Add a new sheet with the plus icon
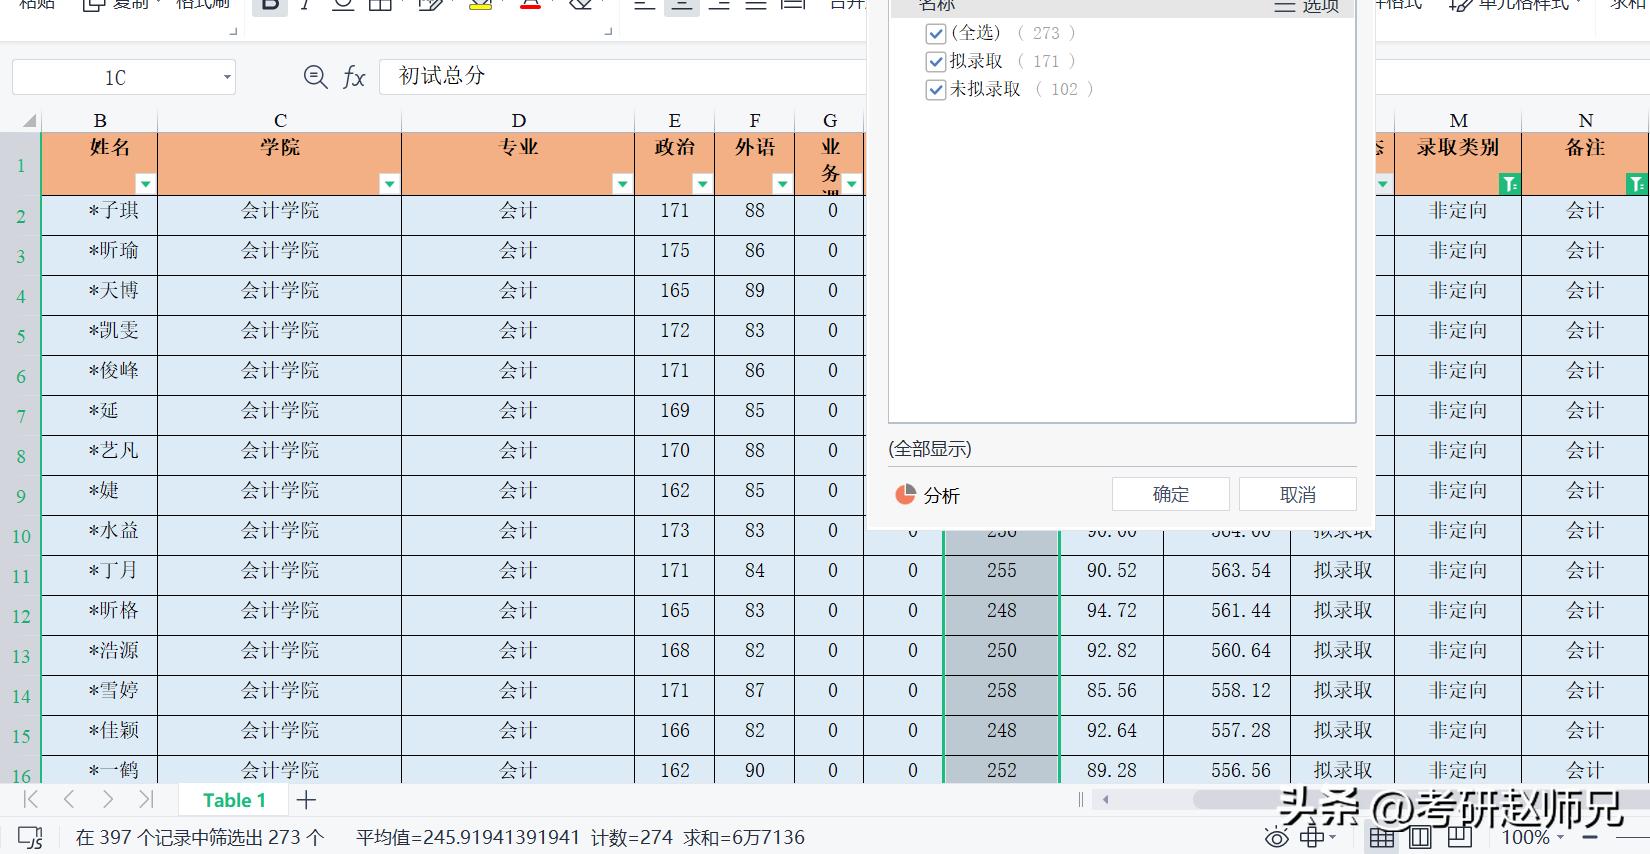Viewport: 1650px width, 854px height. 306,800
